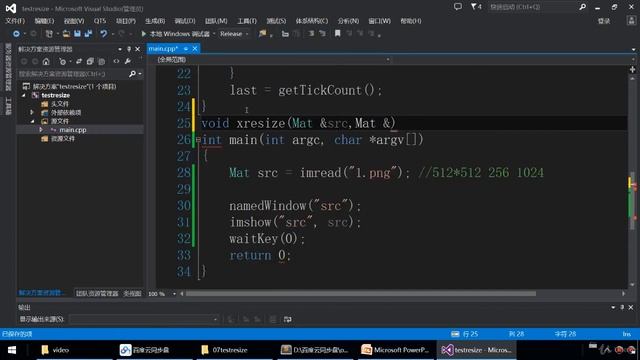
Task: Toggle auto-hide pin on Solution Explorer
Action: point(129,49)
